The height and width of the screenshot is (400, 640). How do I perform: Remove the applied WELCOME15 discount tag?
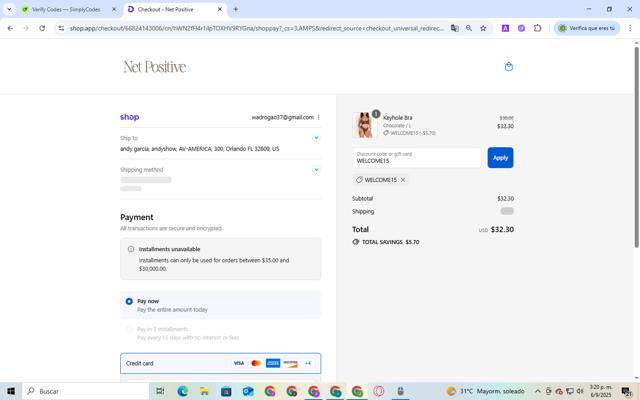[x=403, y=180]
